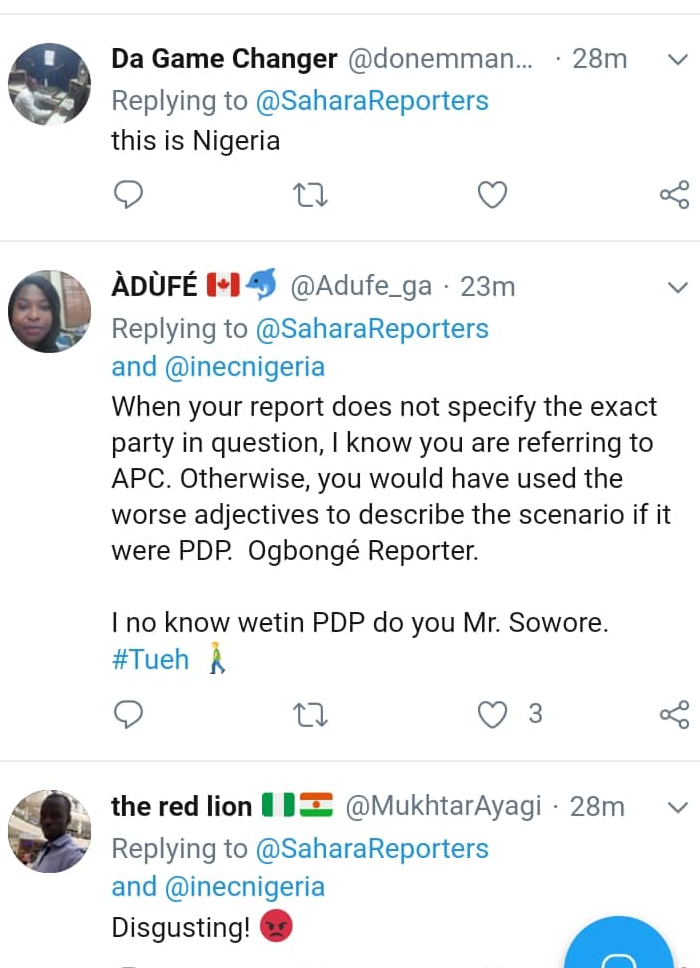The image size is (700, 968).
Task: Like the "this is Nigeria" tweet
Action: [x=492, y=194]
